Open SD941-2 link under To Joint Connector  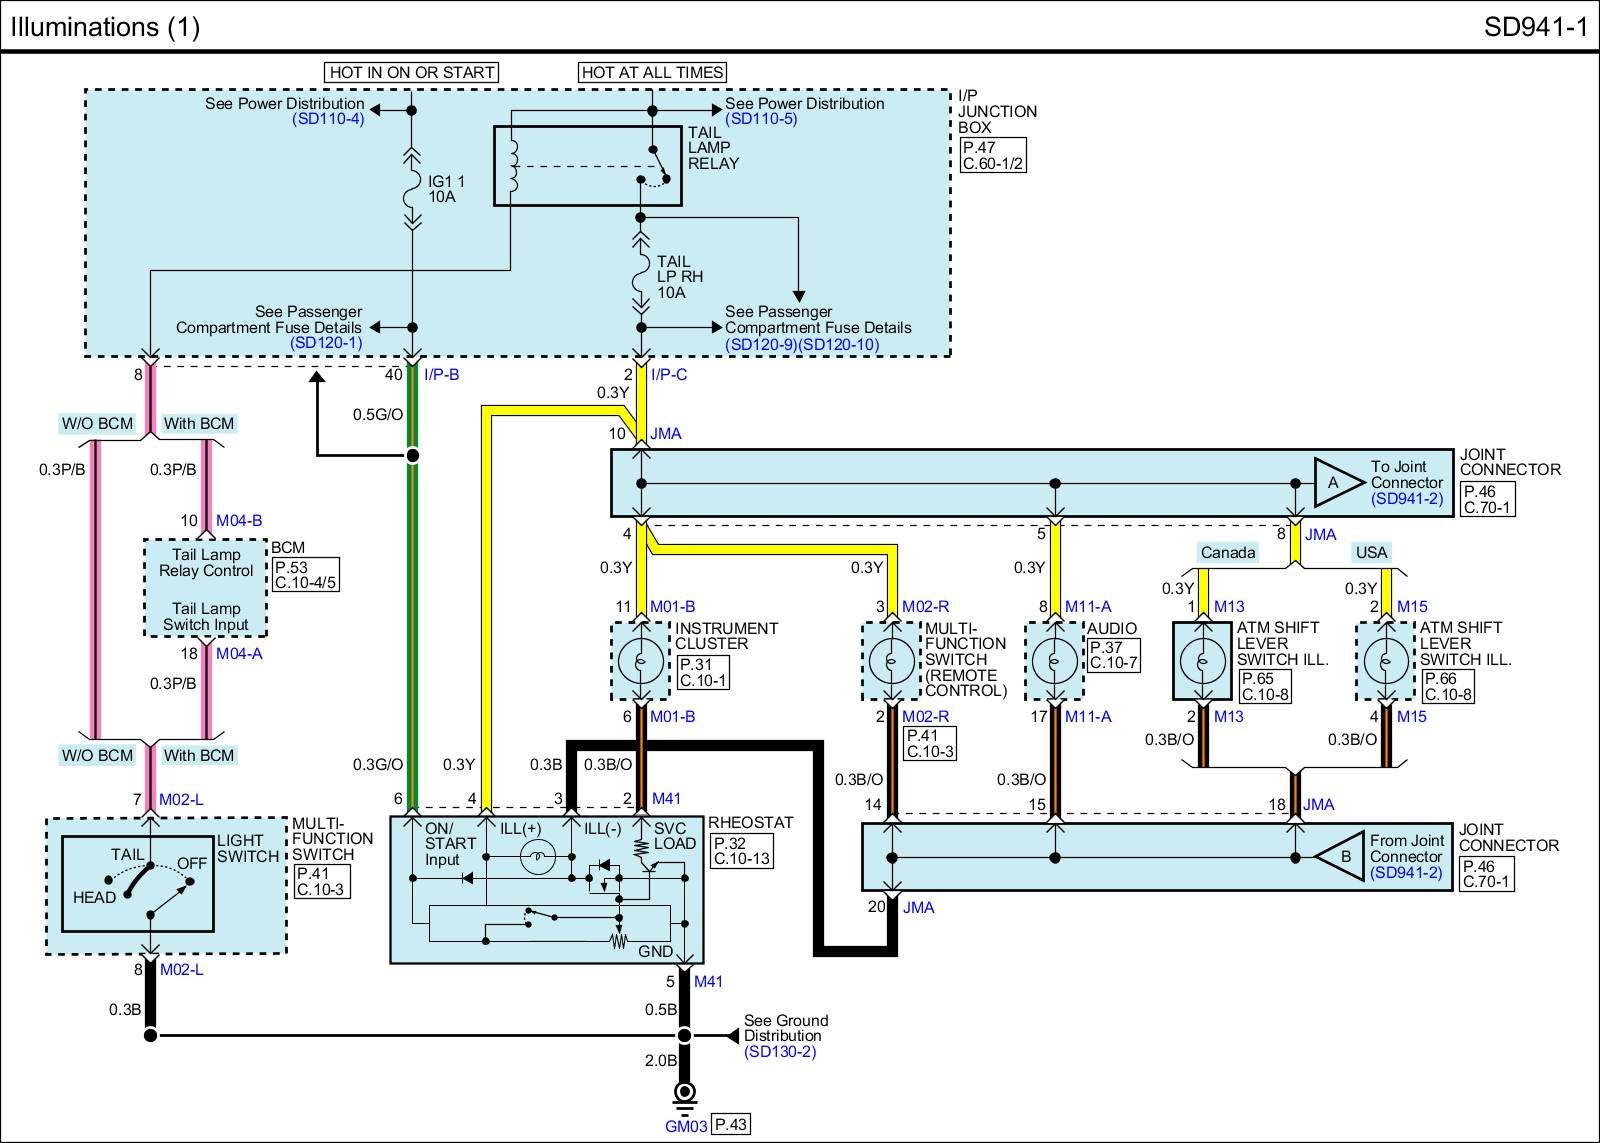[x=1406, y=498]
